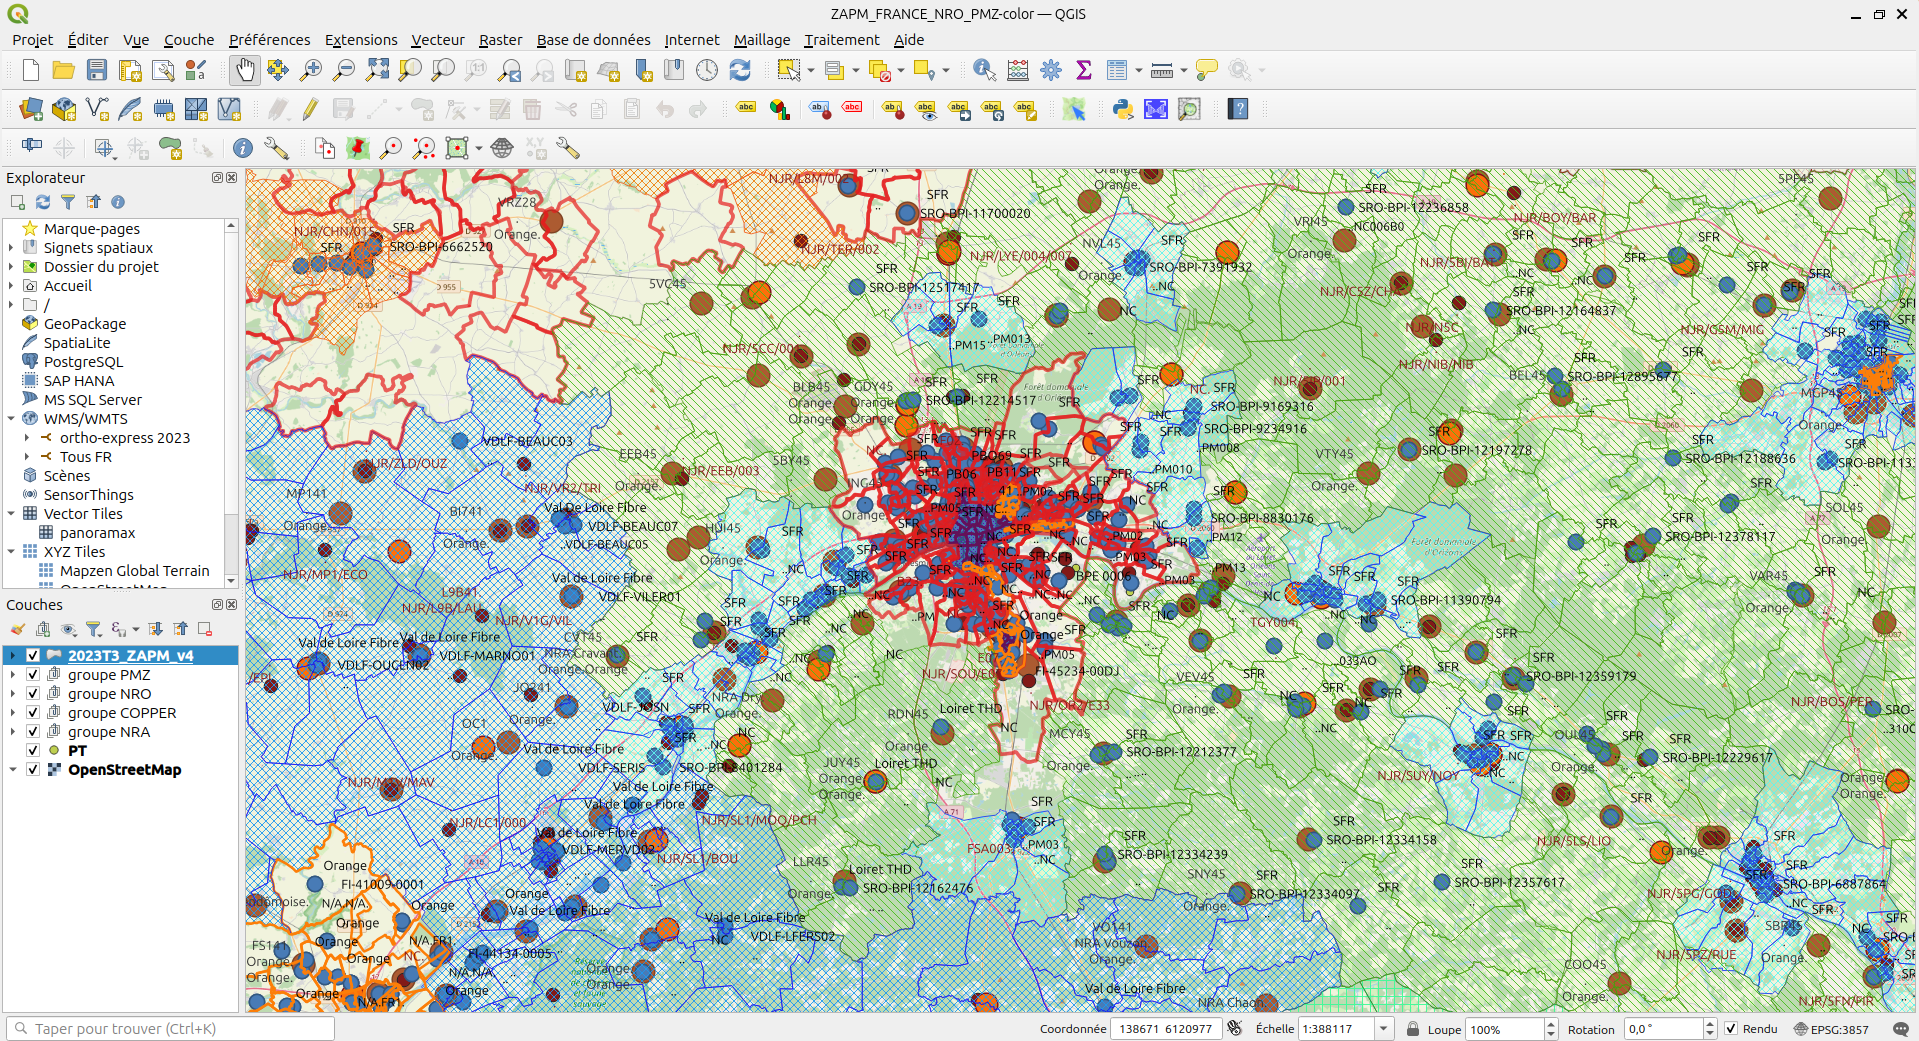
Task: Click the Coordonnée coordinate field
Action: tap(1166, 1029)
